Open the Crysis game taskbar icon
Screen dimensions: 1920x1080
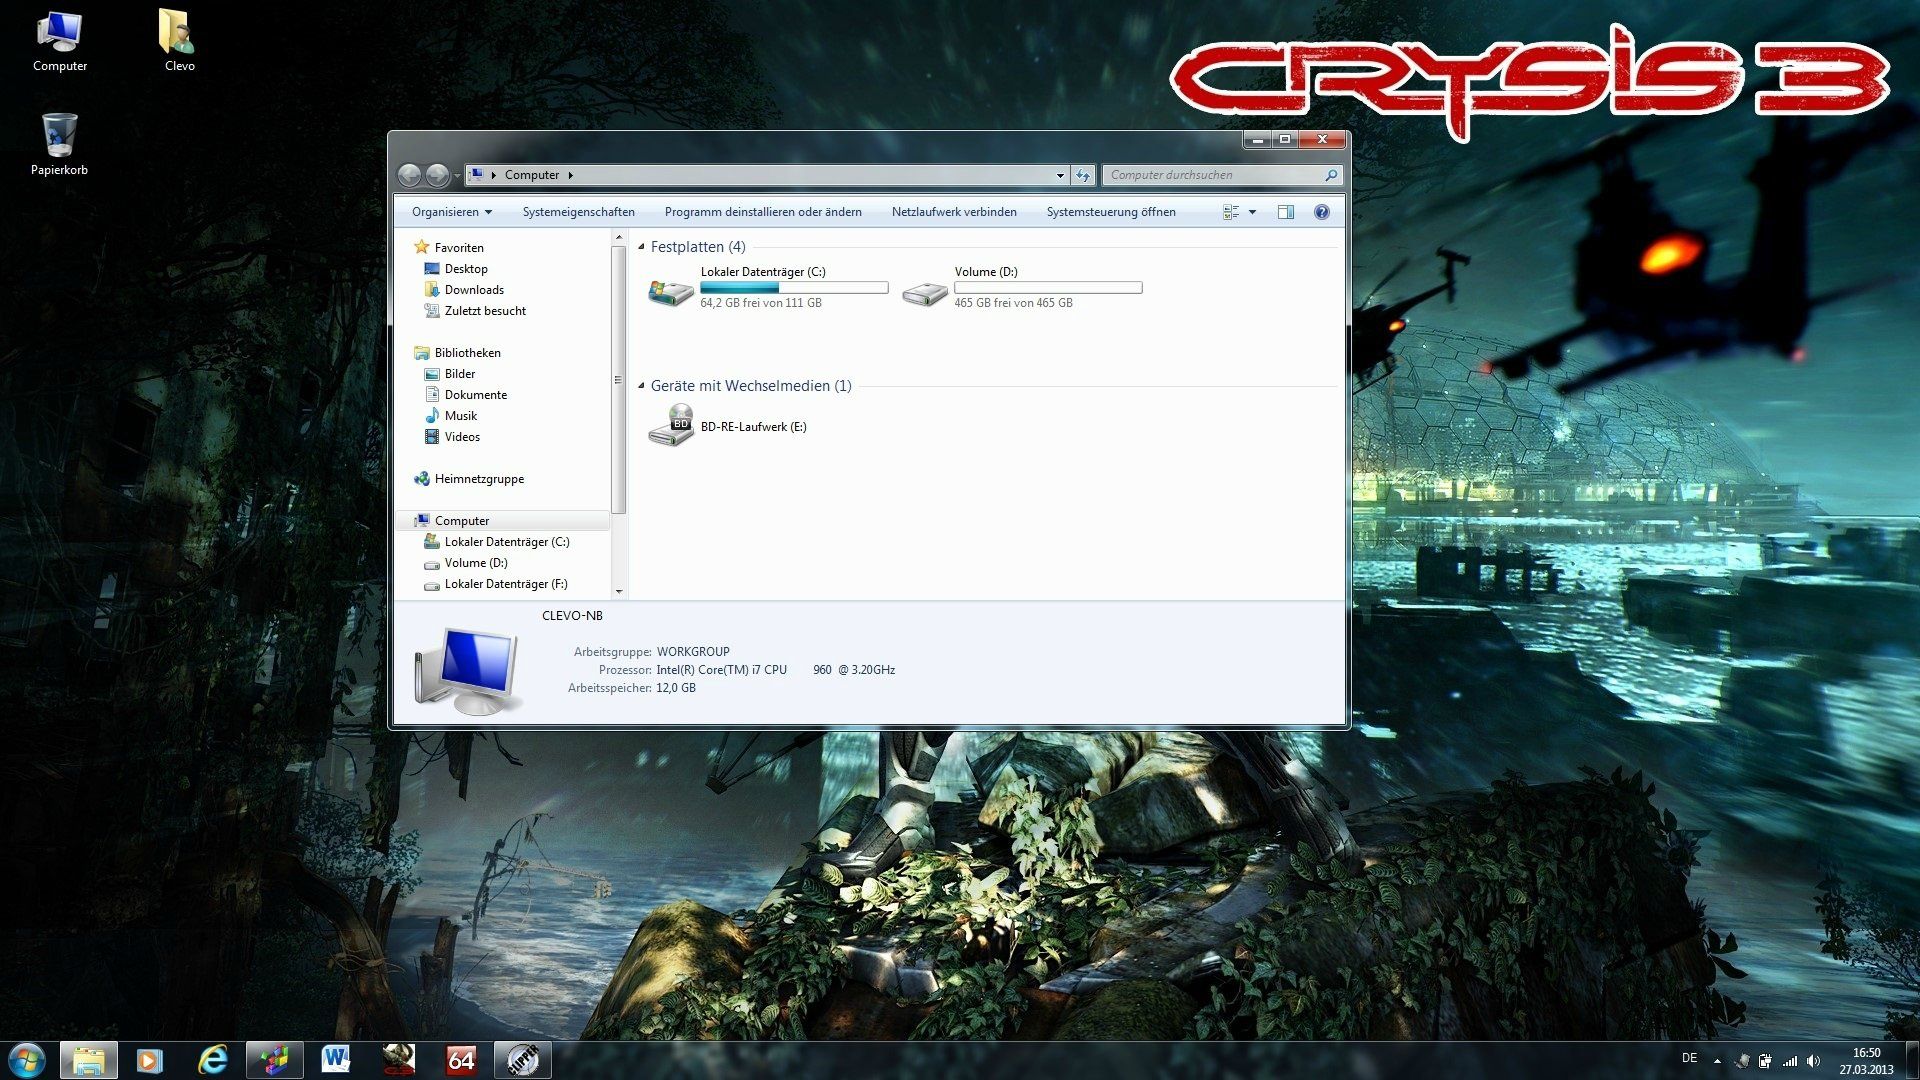click(x=398, y=1060)
